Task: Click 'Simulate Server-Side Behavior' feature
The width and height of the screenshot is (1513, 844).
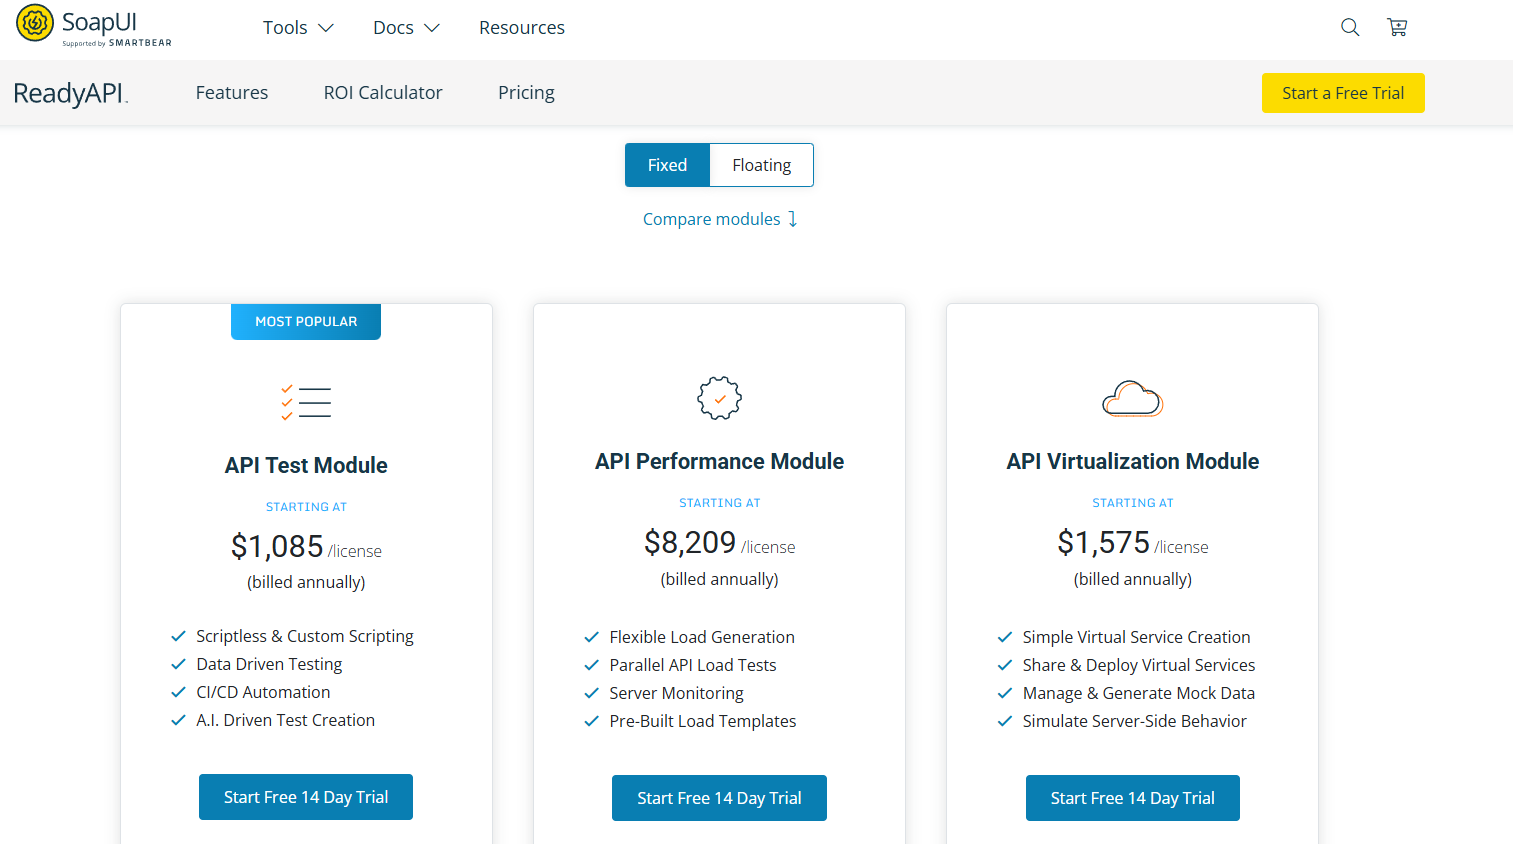Action: [1135, 721]
